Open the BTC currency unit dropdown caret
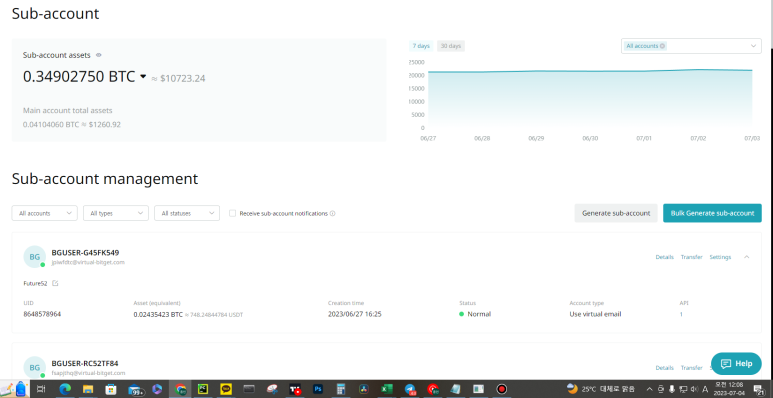This screenshot has height=398, width=773. [143, 76]
